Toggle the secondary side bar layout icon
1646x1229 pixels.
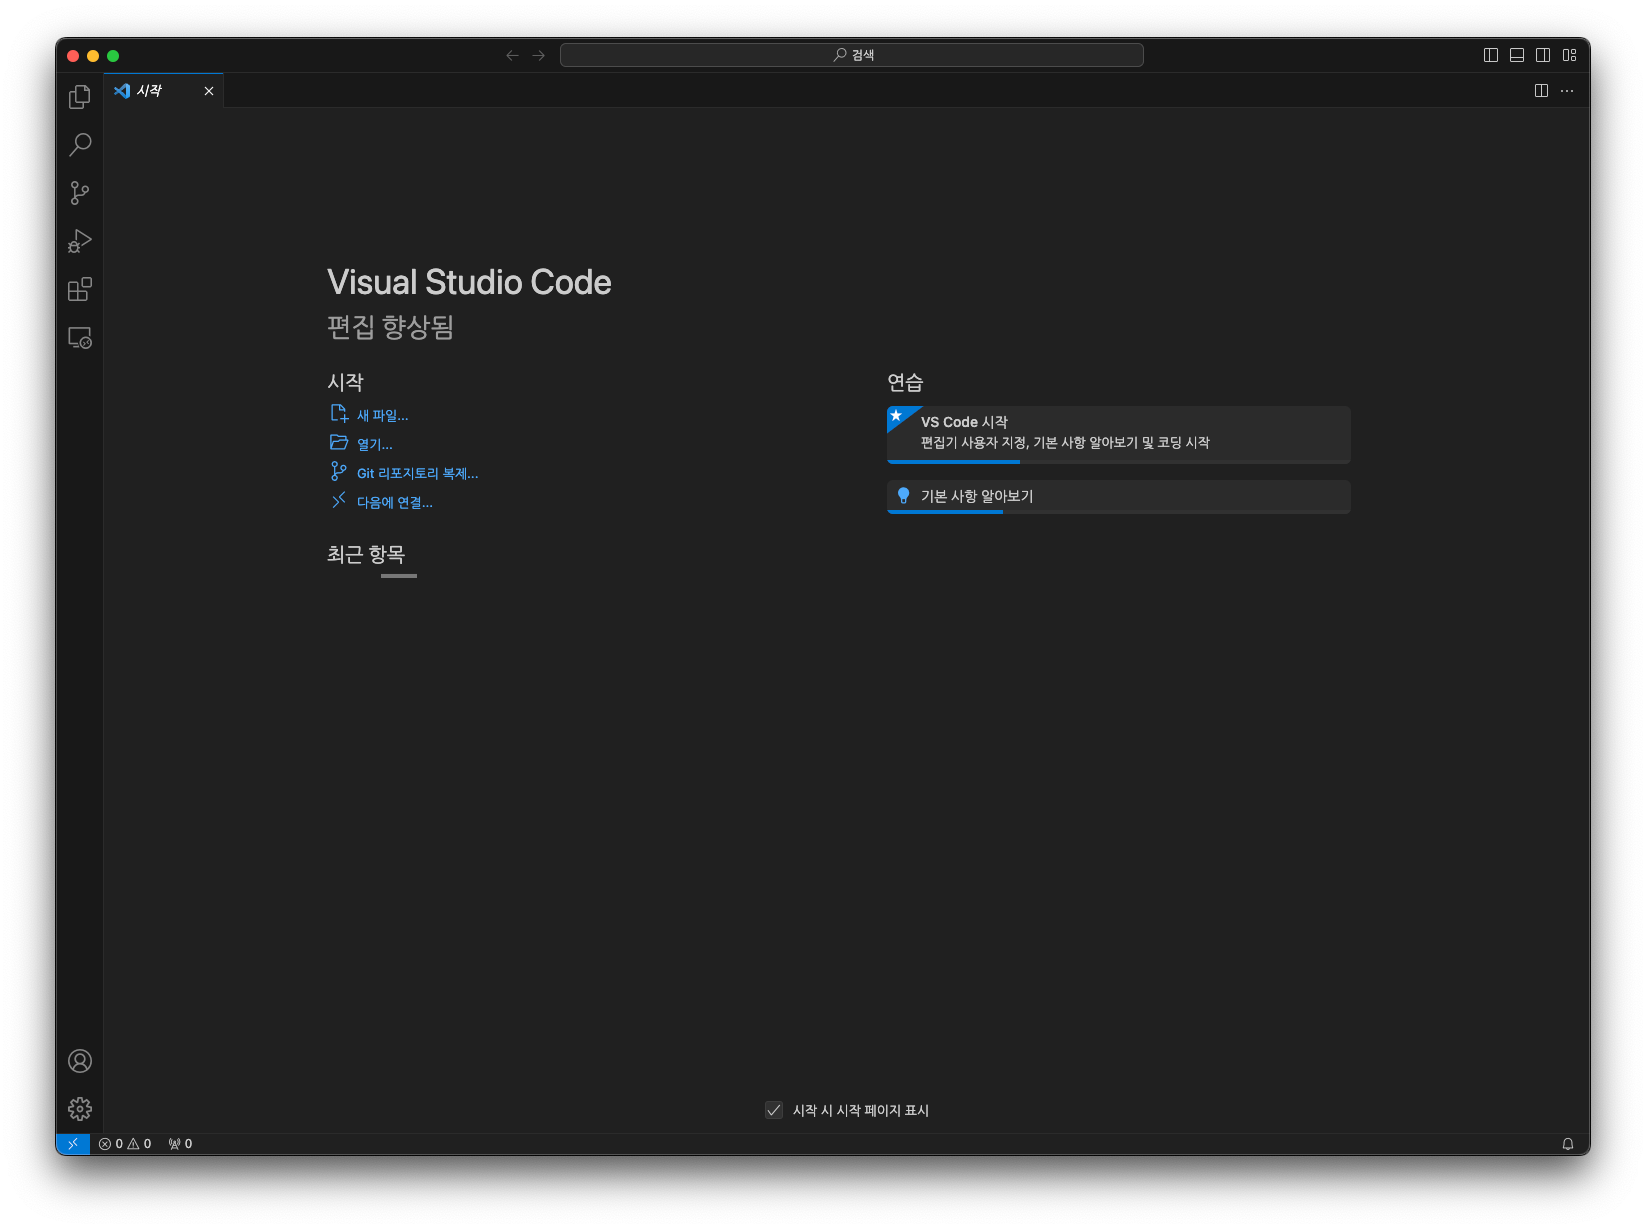1543,55
